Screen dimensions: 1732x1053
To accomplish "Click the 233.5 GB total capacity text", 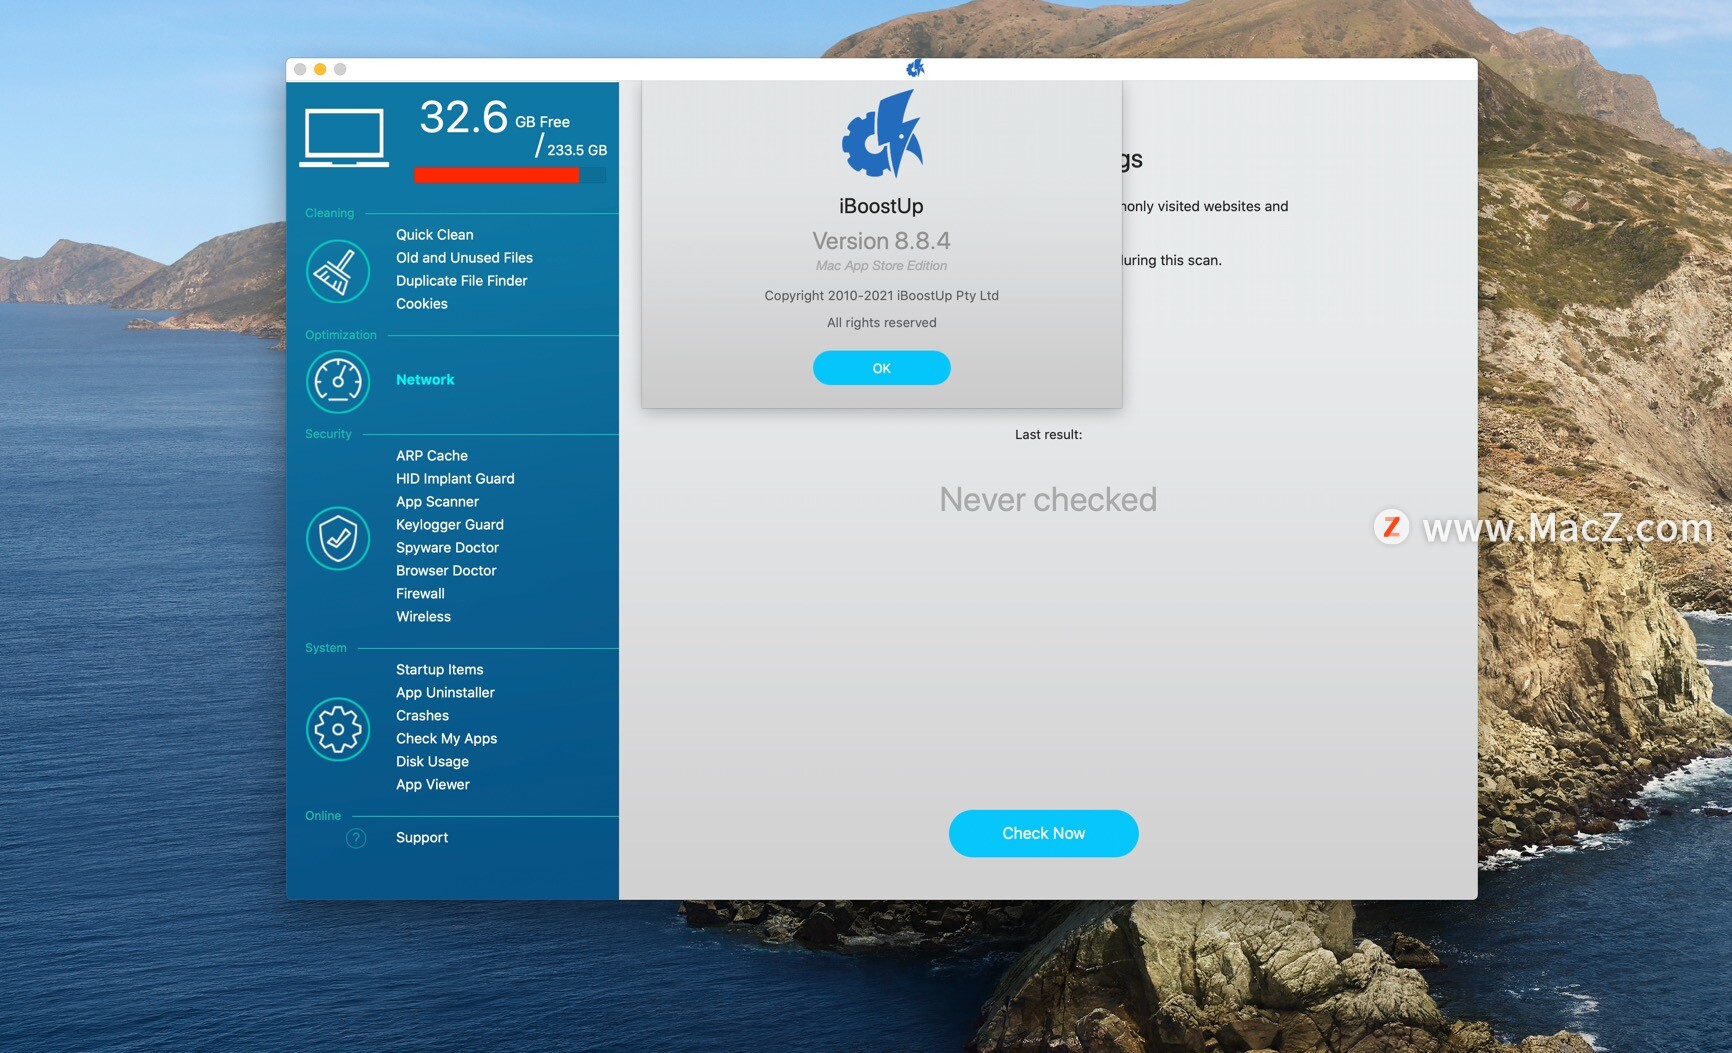I will pyautogui.click(x=577, y=150).
